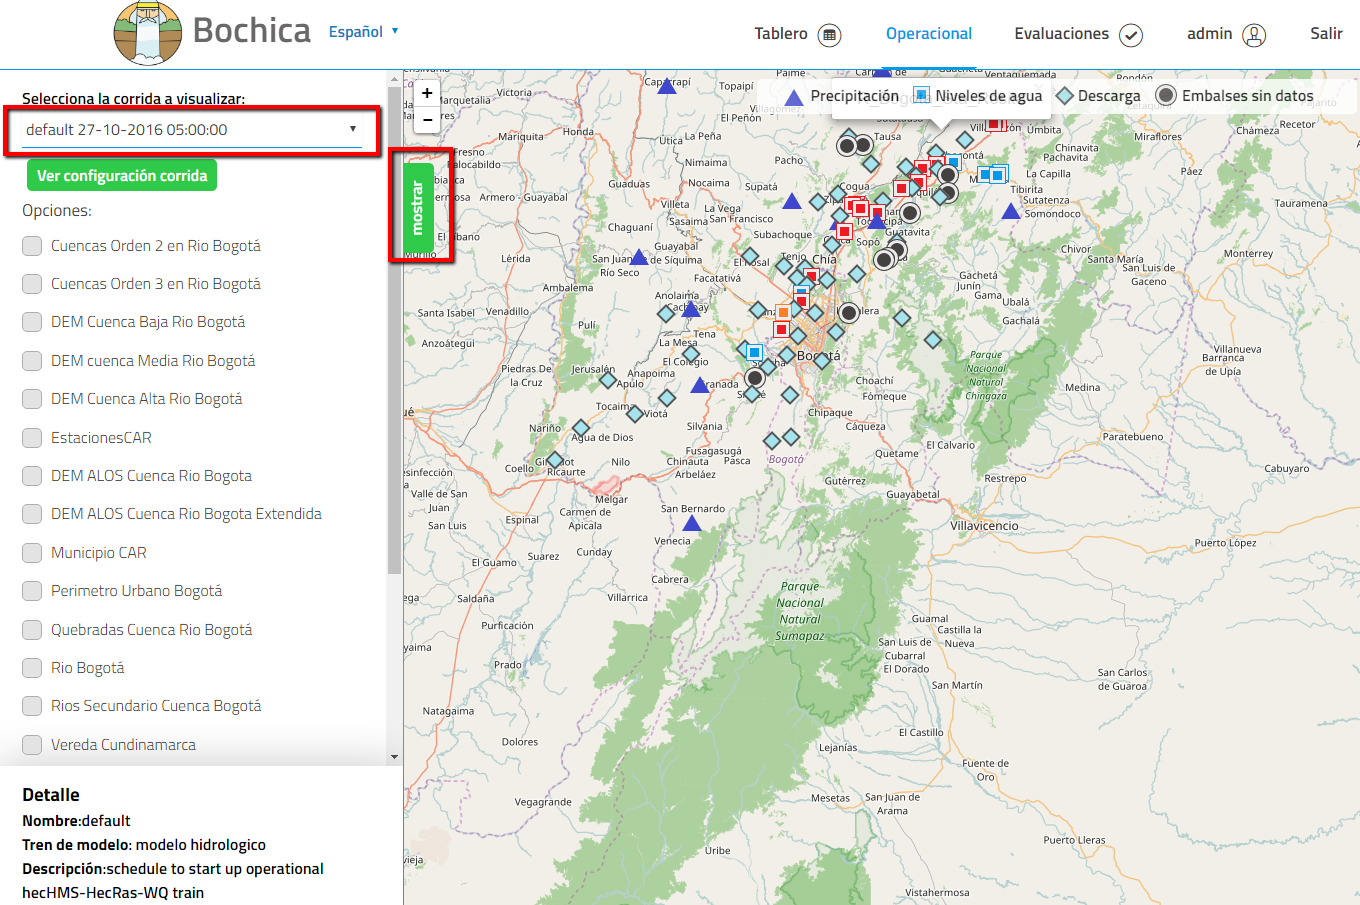Toggle DEM Cuenca Alta Rio Bogotá layer
The image size is (1360, 905).
pyautogui.click(x=32, y=399)
